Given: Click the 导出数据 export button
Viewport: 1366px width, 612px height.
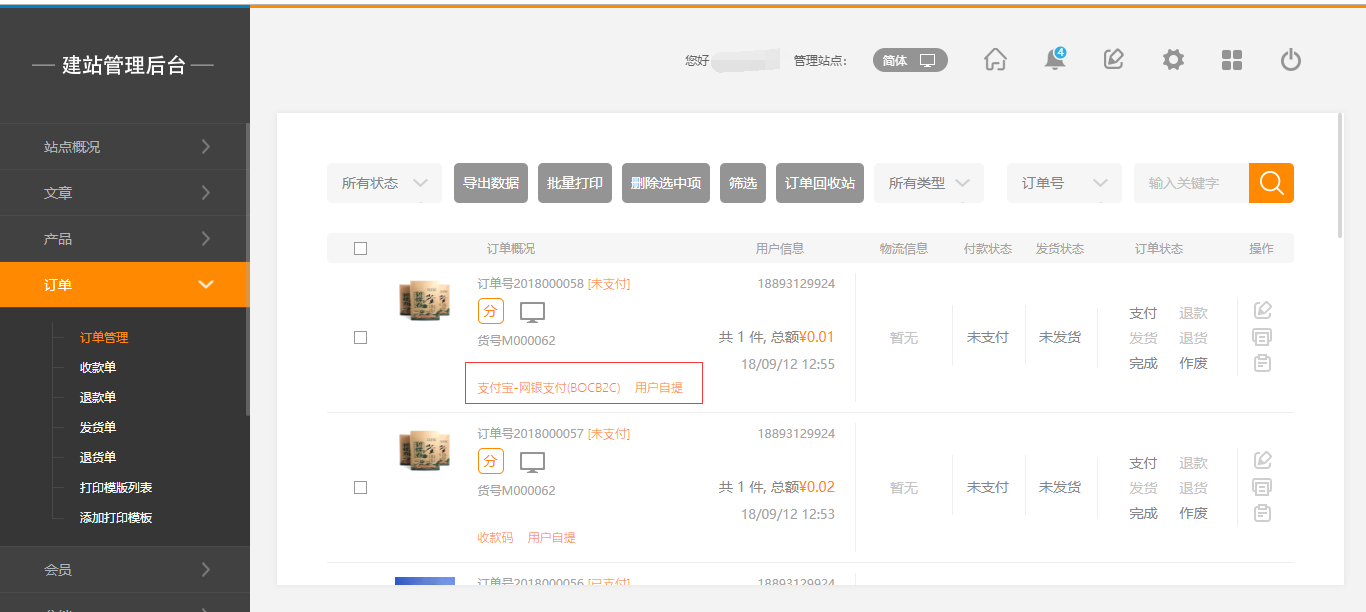Looking at the screenshot, I should [x=490, y=183].
